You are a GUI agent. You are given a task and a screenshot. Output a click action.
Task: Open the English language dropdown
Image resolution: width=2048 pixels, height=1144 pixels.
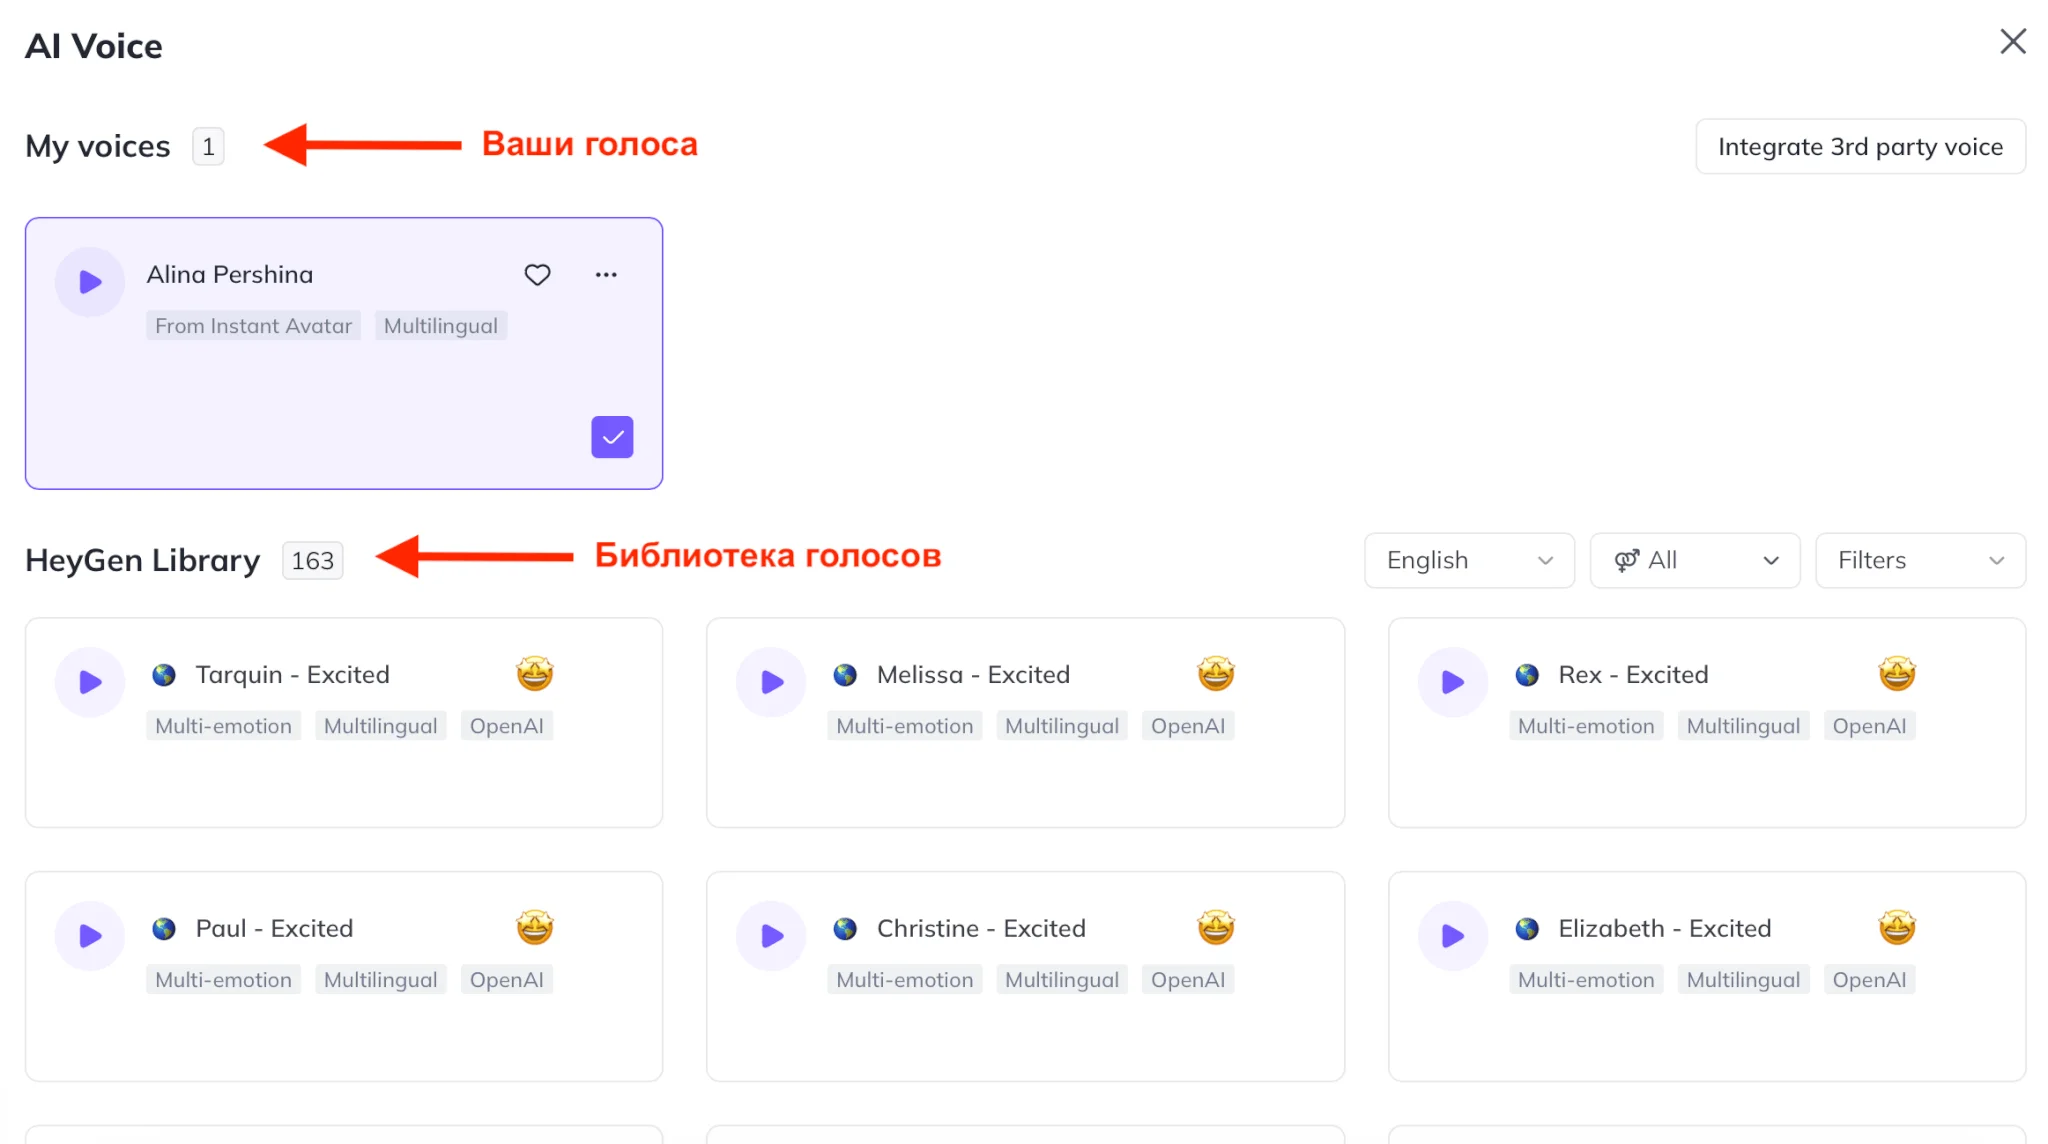point(1469,560)
